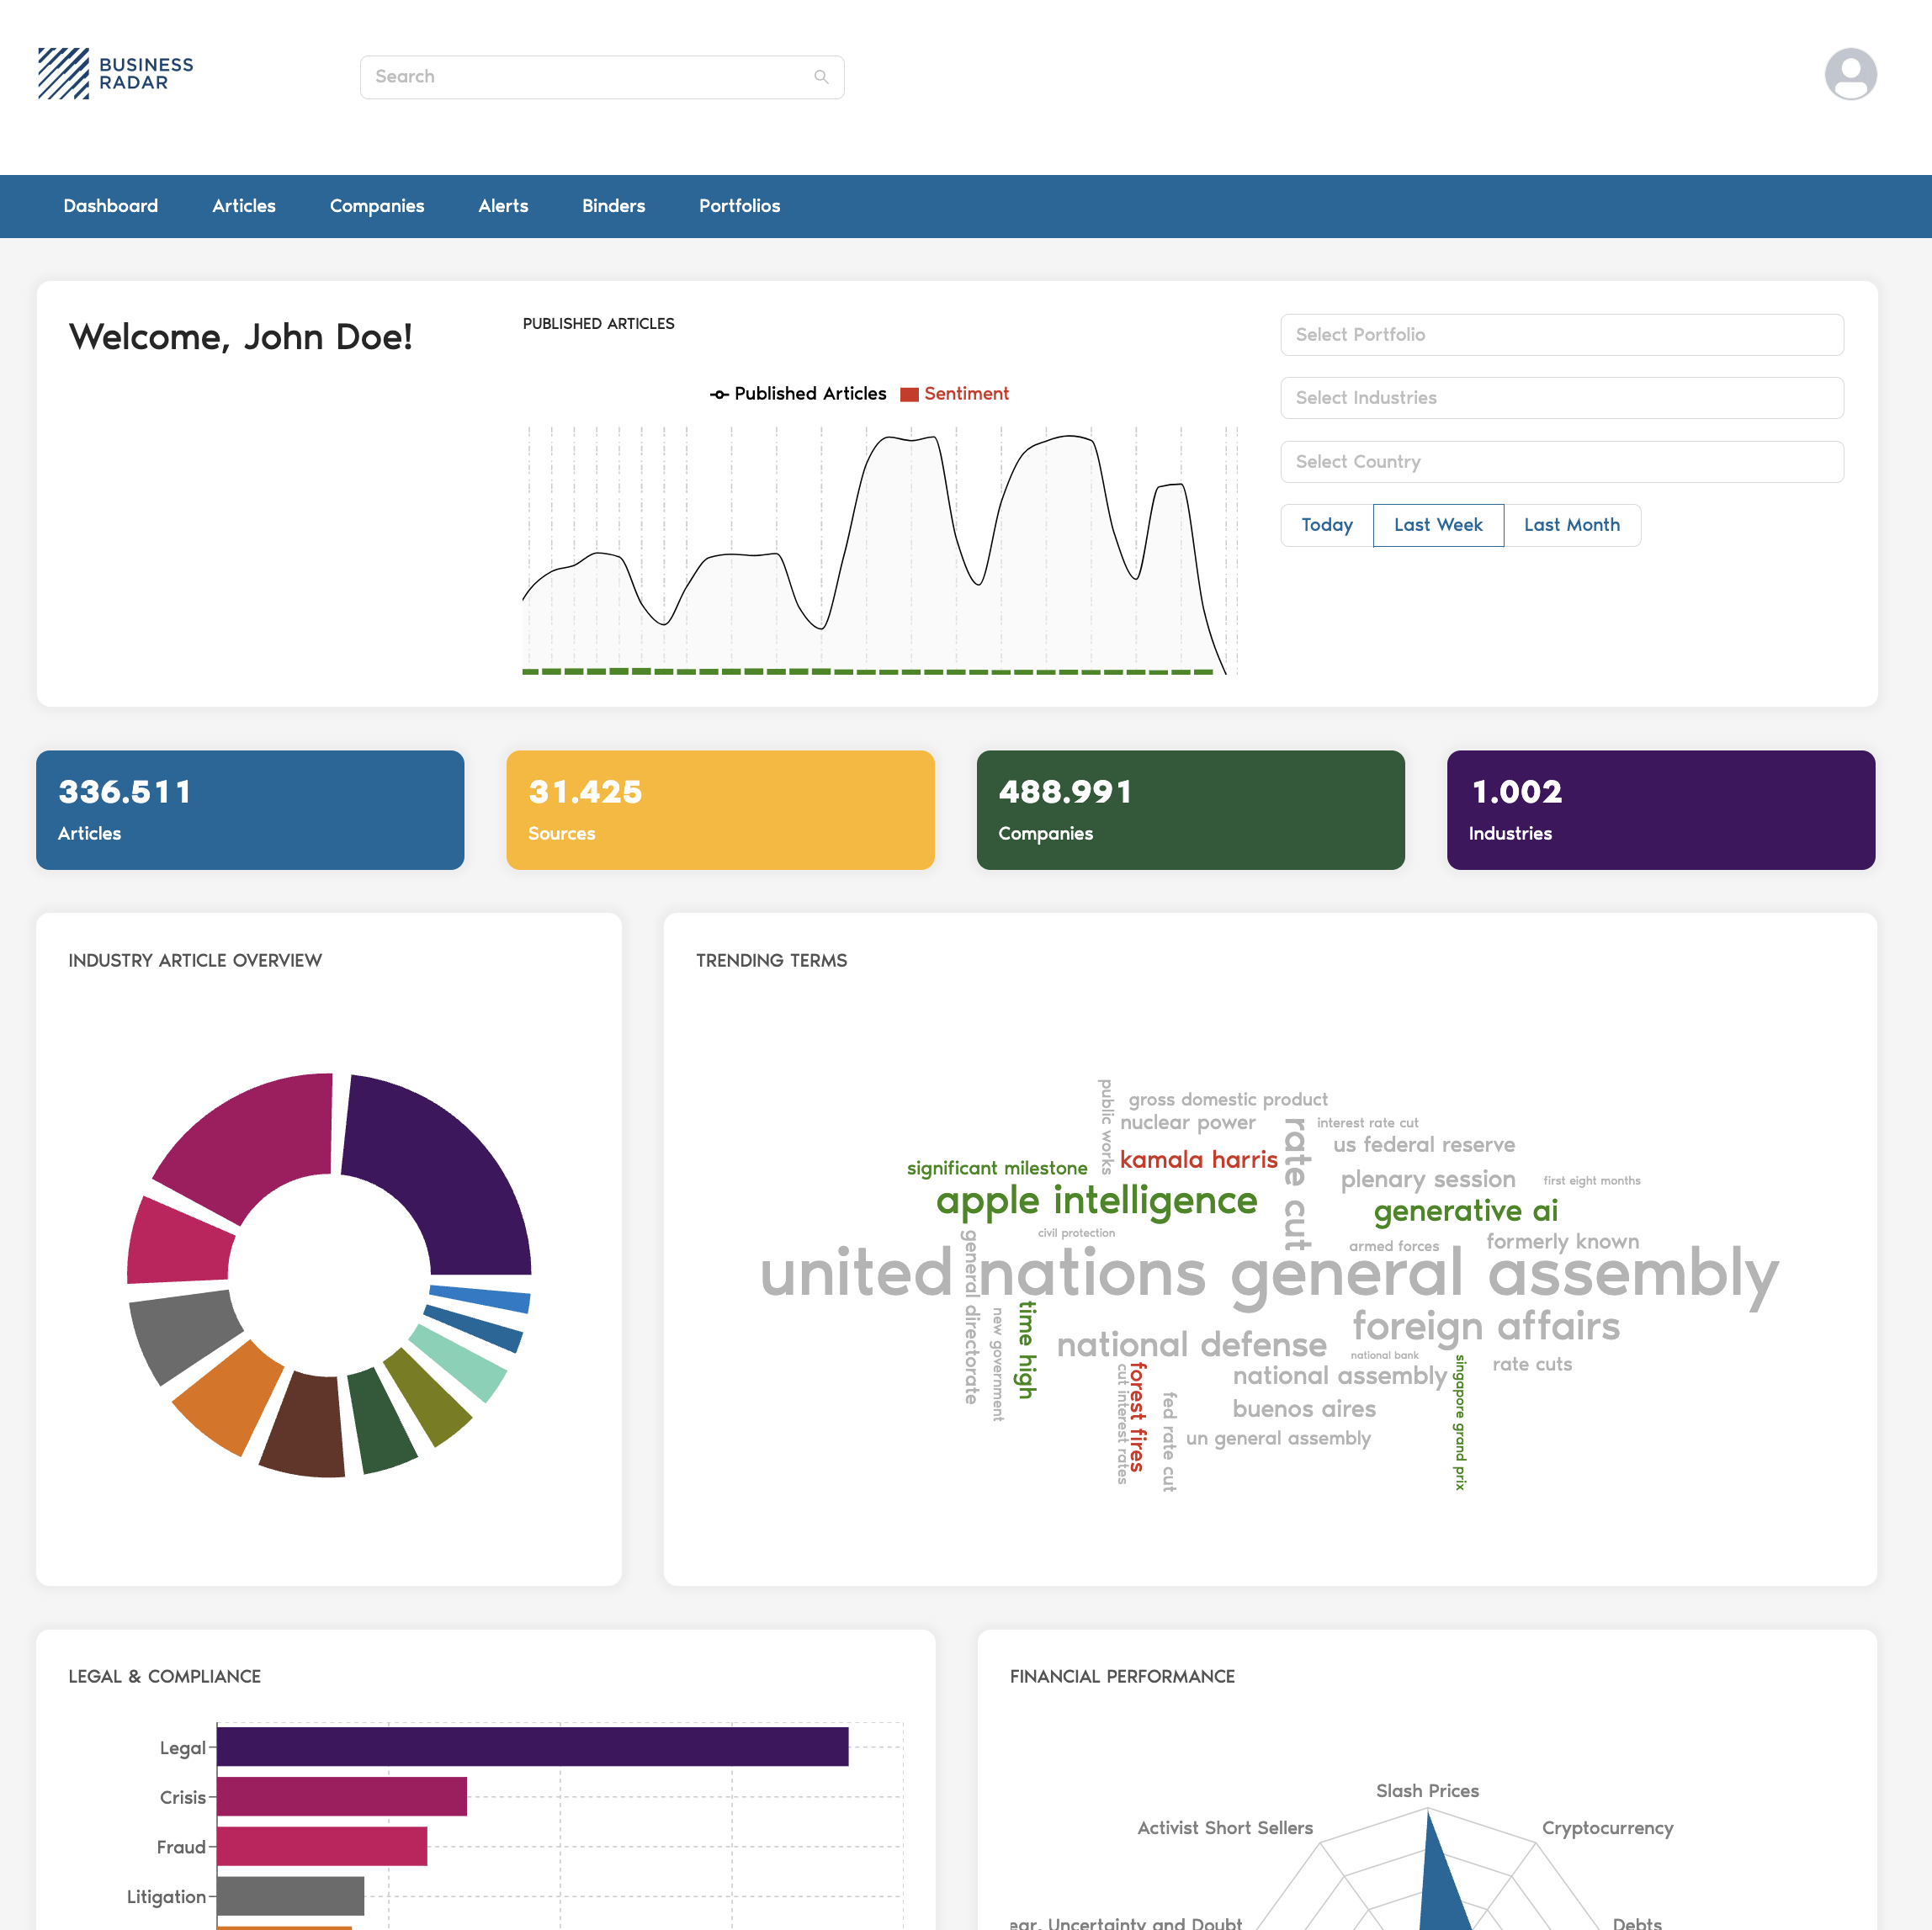1932x1930 pixels.
Task: Open the Select Industries dropdown
Action: [x=1561, y=398]
